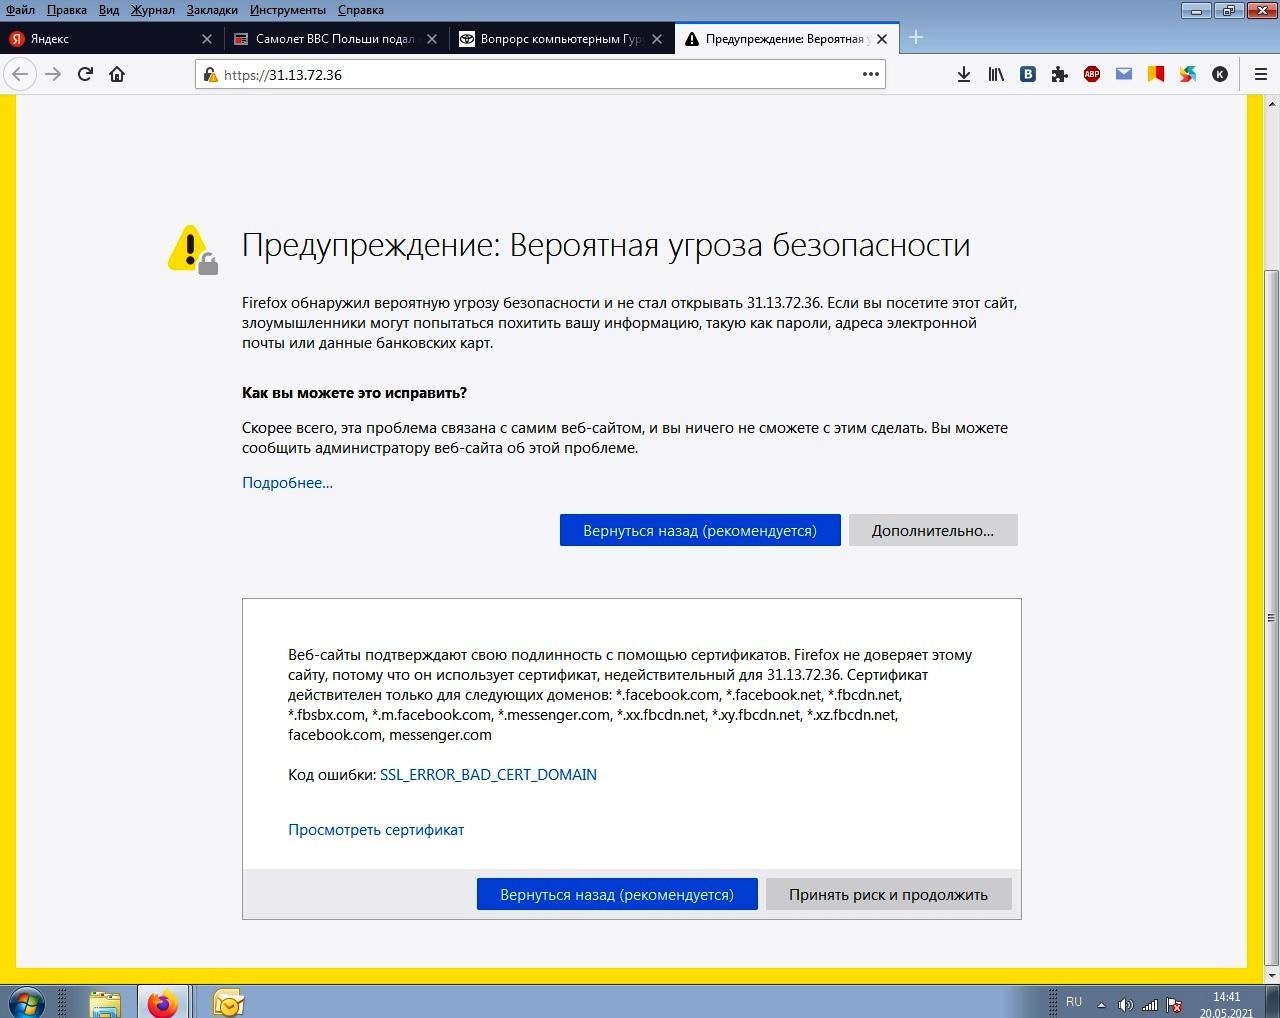
Task: Open the Windows Start menu
Action: point(26,1002)
